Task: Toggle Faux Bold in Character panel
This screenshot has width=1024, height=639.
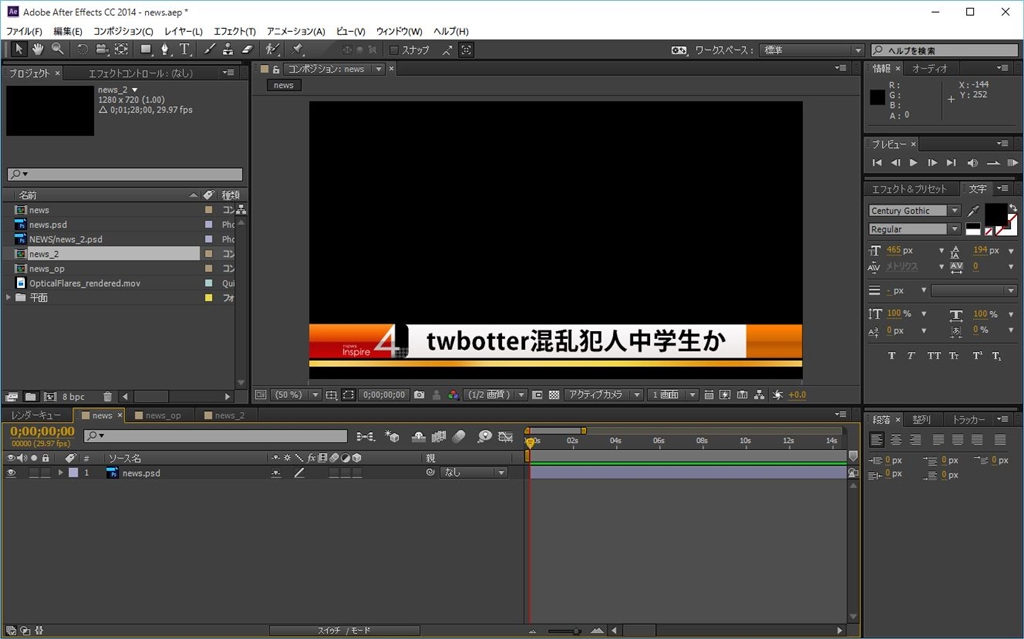Action: click(892, 356)
